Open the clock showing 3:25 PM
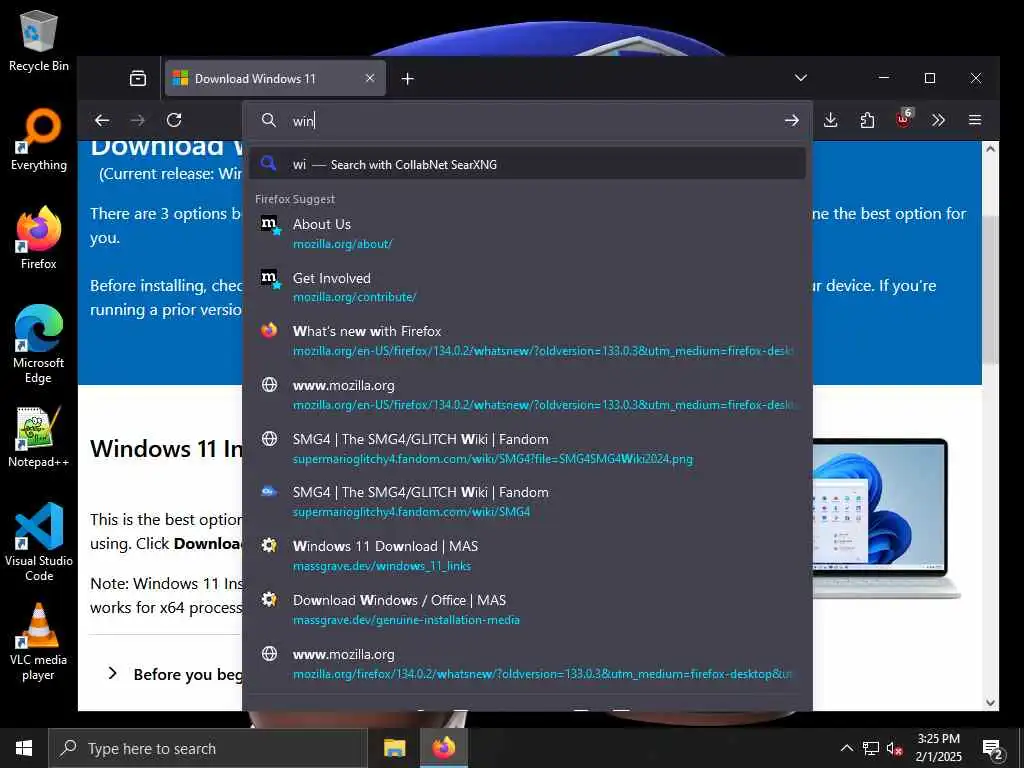Image resolution: width=1024 pixels, height=768 pixels. [x=938, y=748]
